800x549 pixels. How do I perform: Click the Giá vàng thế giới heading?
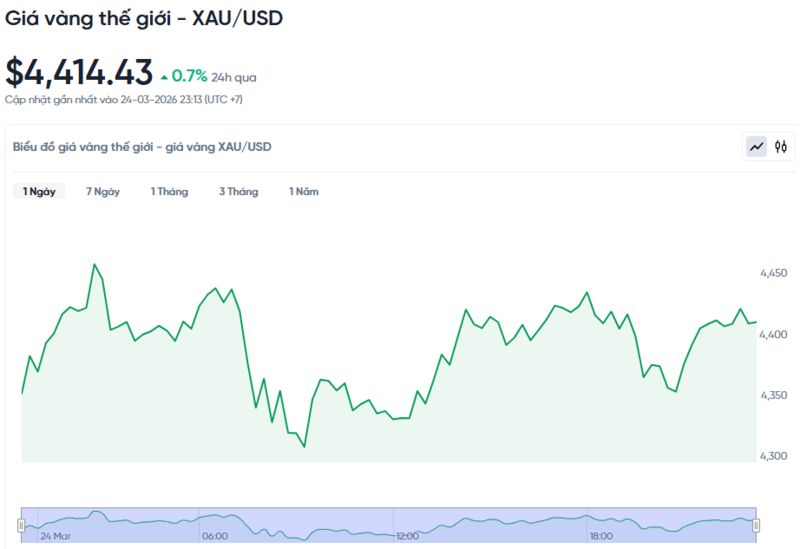pos(143,18)
